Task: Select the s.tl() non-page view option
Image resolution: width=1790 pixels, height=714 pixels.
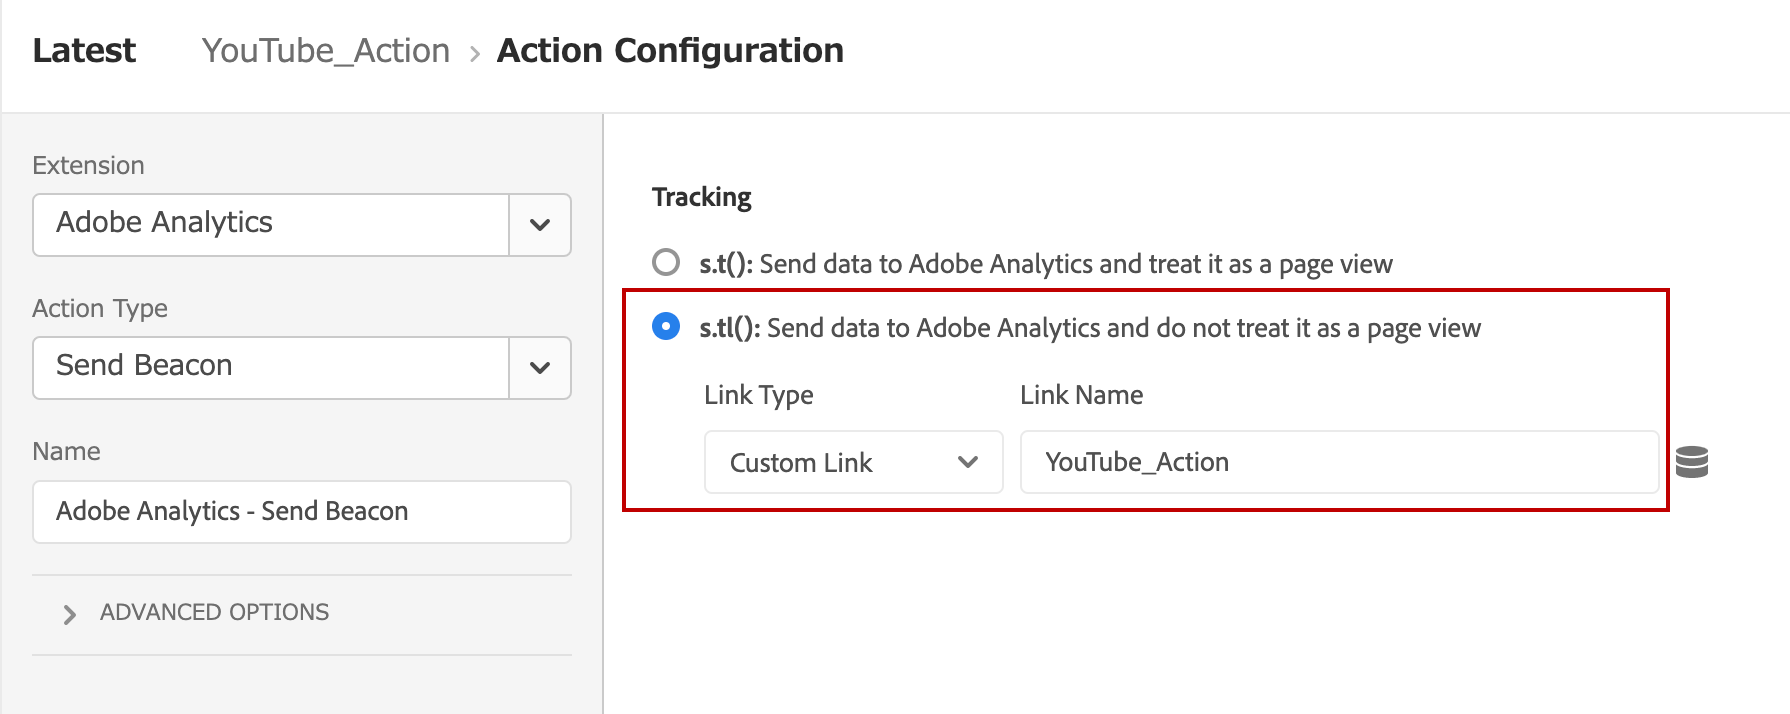Action: click(666, 326)
